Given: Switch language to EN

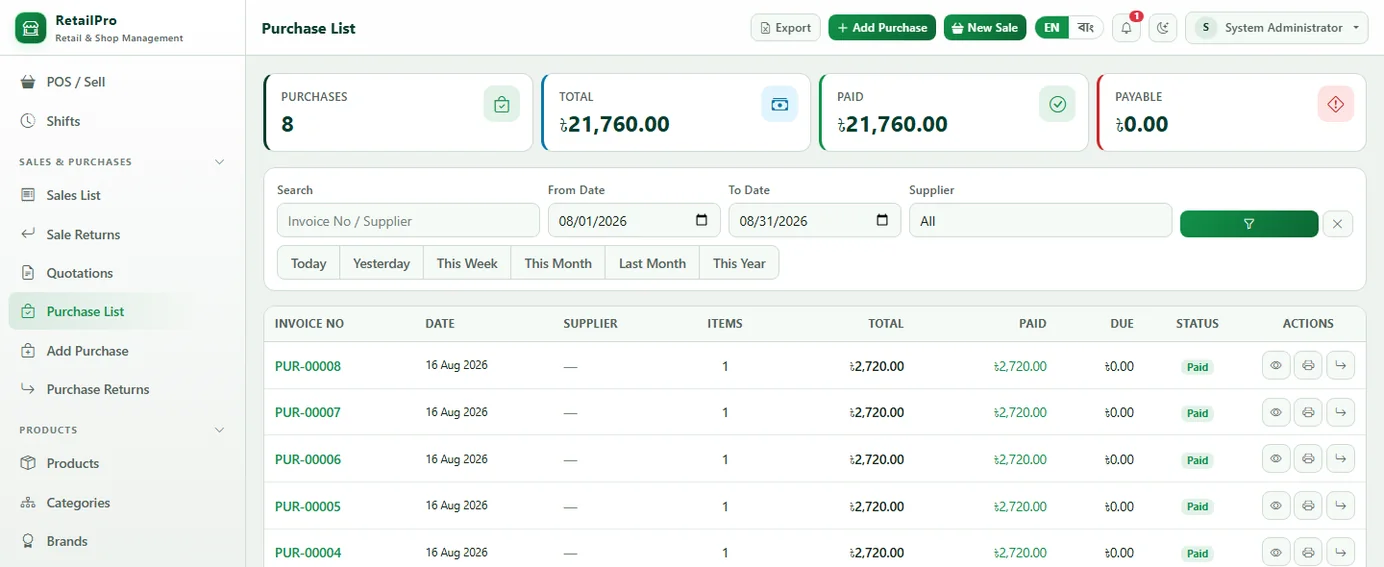Looking at the screenshot, I should [1052, 28].
